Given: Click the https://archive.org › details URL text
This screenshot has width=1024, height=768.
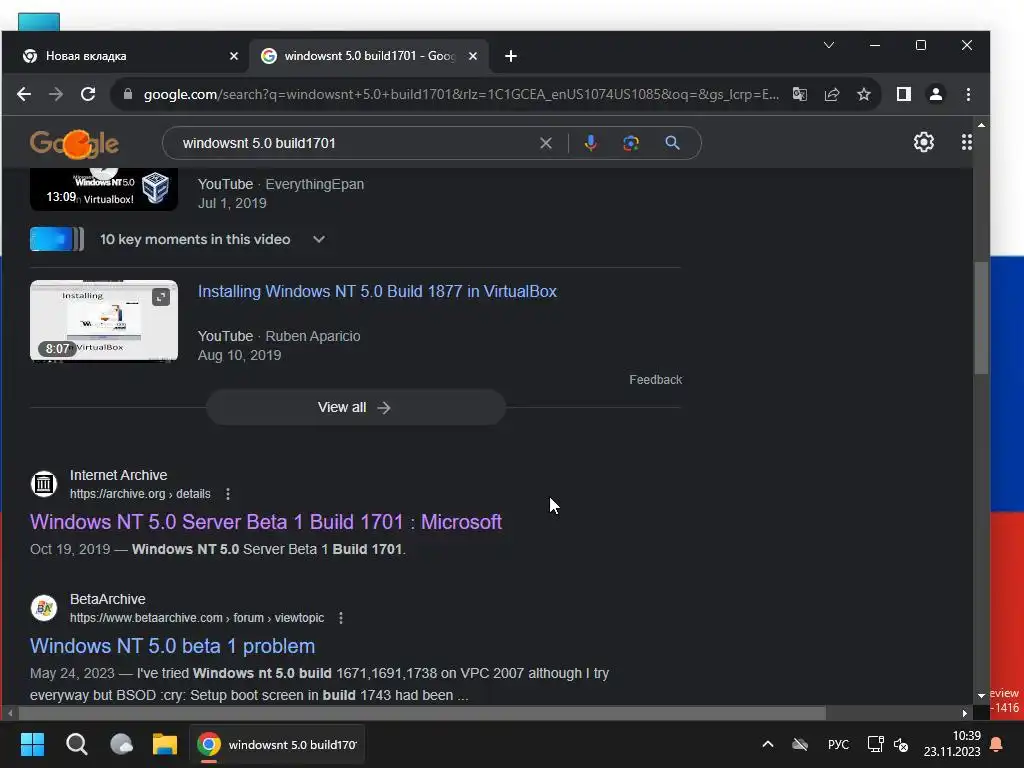Looking at the screenshot, I should tap(140, 494).
